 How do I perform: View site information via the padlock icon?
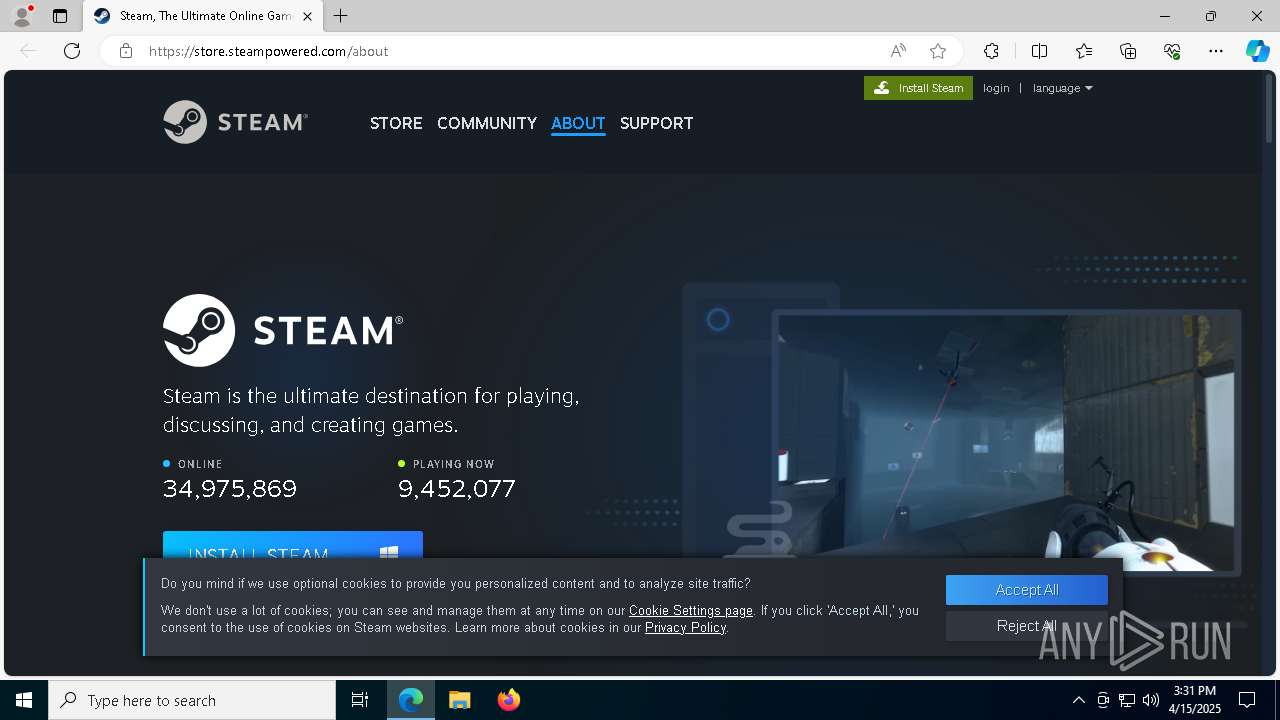(126, 51)
